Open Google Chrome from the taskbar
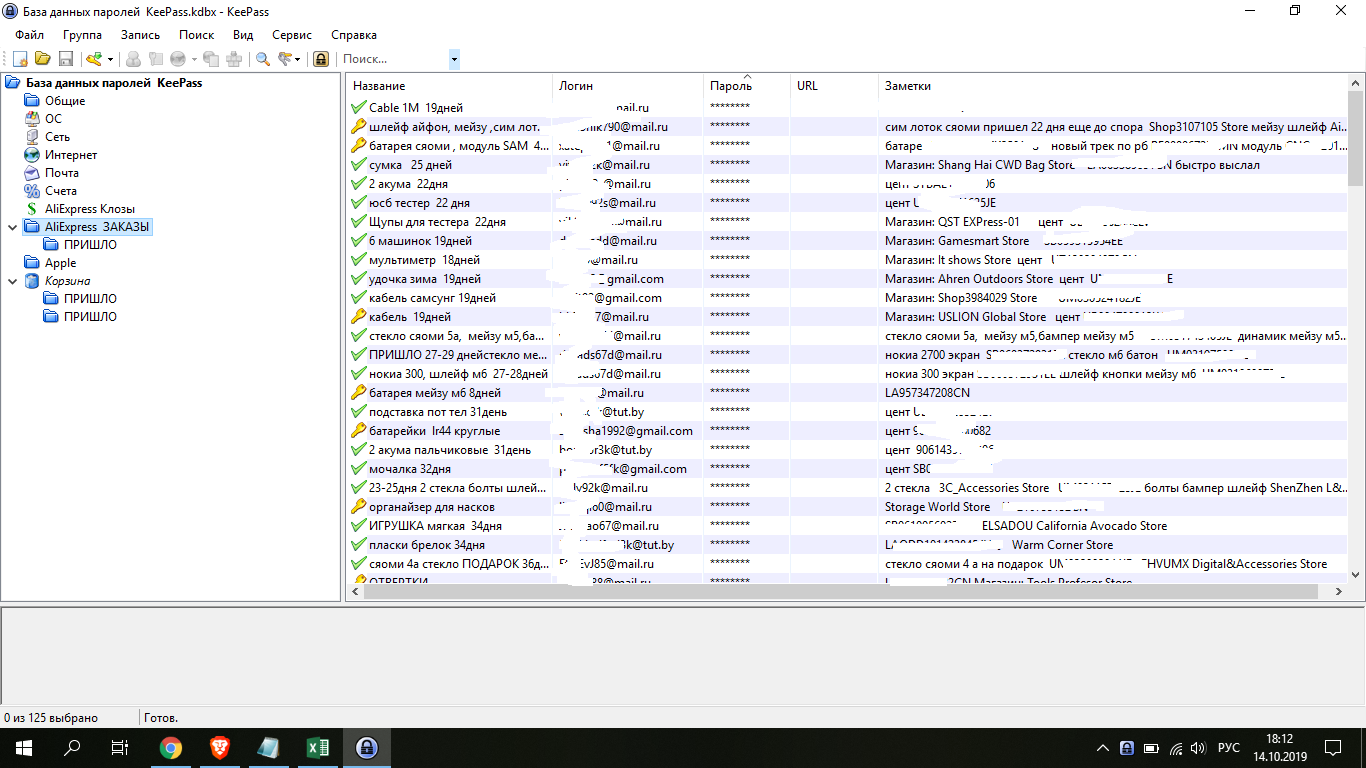The image size is (1366, 768). pyautogui.click(x=171, y=747)
